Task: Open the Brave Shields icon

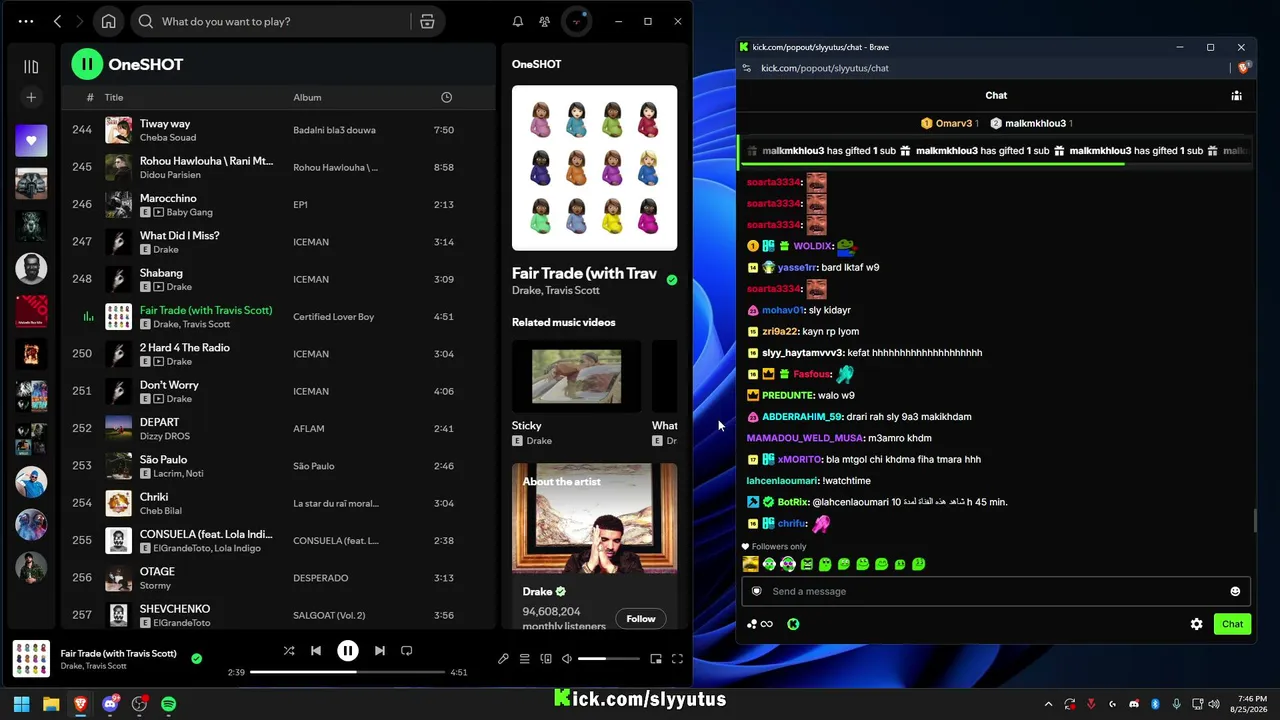Action: click(1243, 68)
